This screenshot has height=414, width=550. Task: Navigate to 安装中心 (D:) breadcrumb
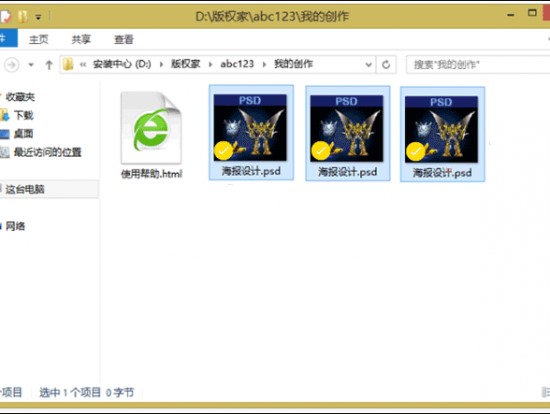tap(122, 64)
